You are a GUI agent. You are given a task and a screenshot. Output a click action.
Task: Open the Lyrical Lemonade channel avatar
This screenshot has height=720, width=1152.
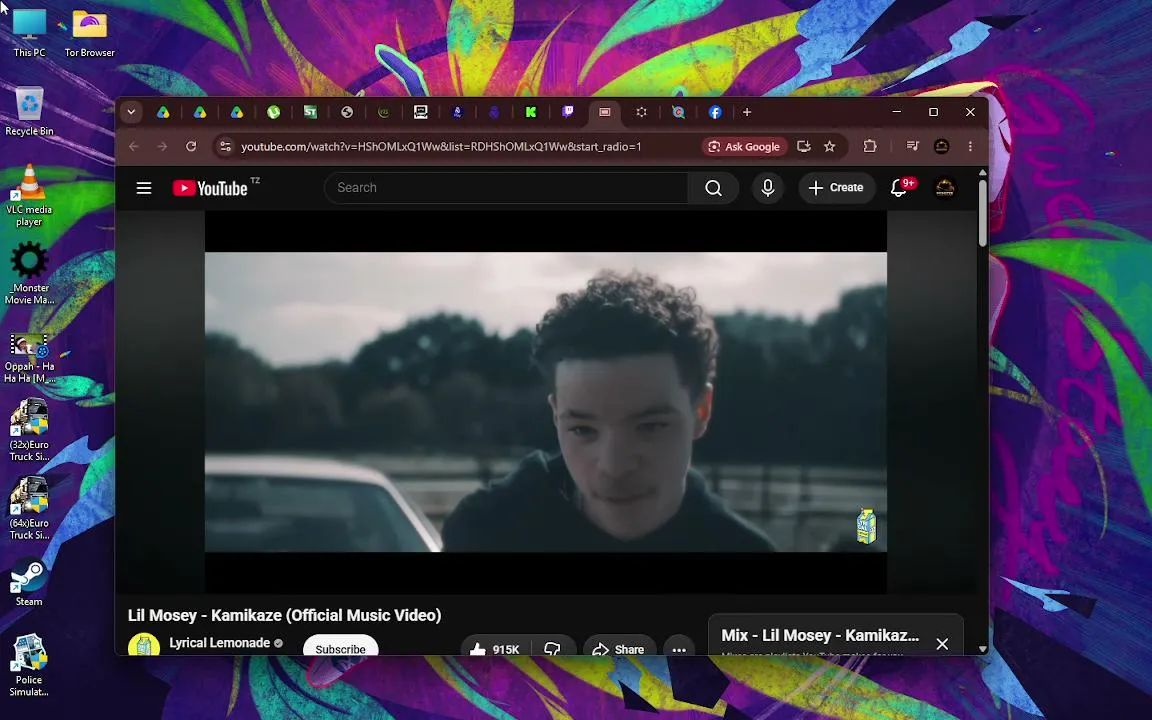144,645
